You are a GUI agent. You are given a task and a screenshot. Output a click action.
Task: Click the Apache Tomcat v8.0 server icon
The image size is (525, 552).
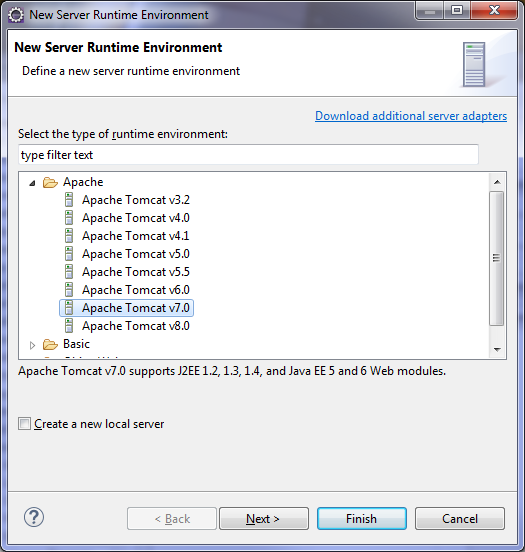[69, 326]
